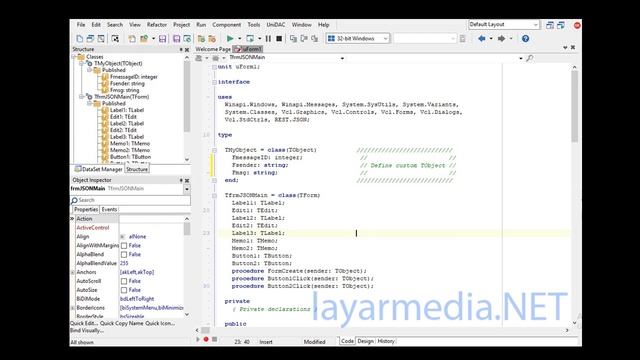The height and width of the screenshot is (360, 640).
Task: Click the Quick Copy Name link
Action: pos(122,323)
